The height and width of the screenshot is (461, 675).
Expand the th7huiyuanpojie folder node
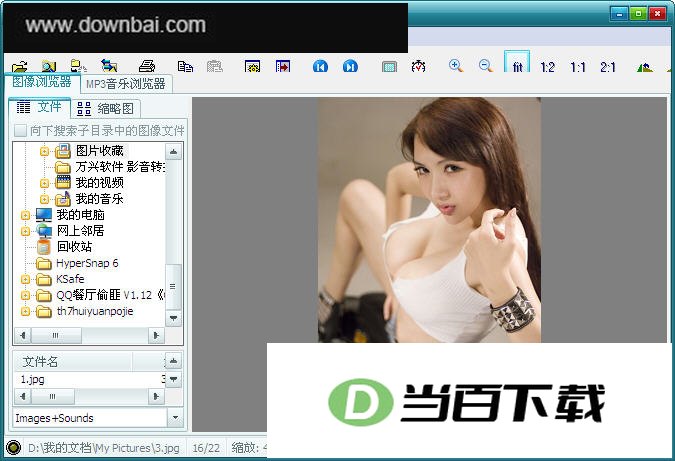[25, 311]
